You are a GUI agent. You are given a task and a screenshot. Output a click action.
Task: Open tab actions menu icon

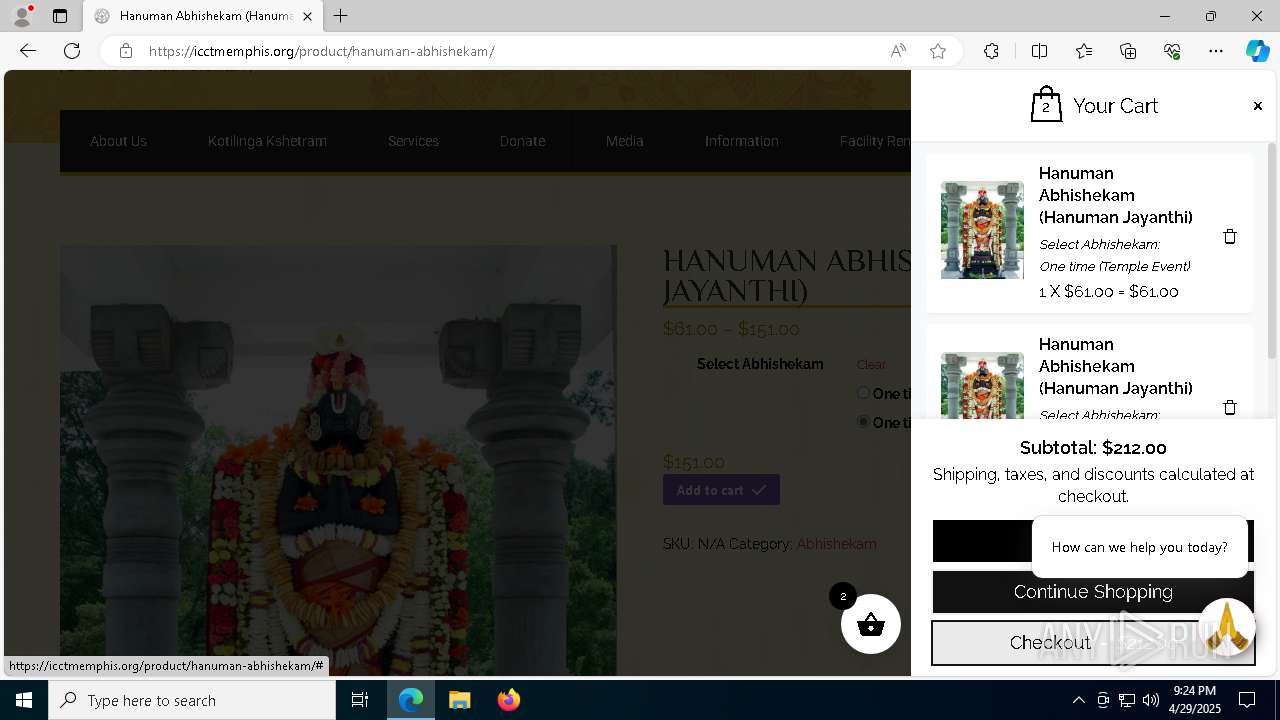point(60,16)
